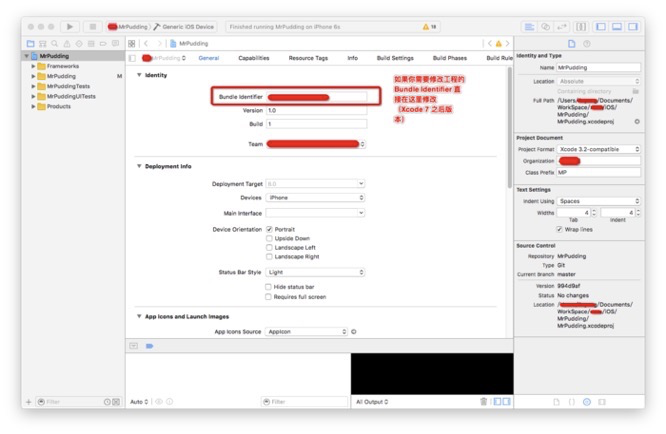Open the Indent Using dropdown
The height and width of the screenshot is (434, 666).
pos(598,201)
